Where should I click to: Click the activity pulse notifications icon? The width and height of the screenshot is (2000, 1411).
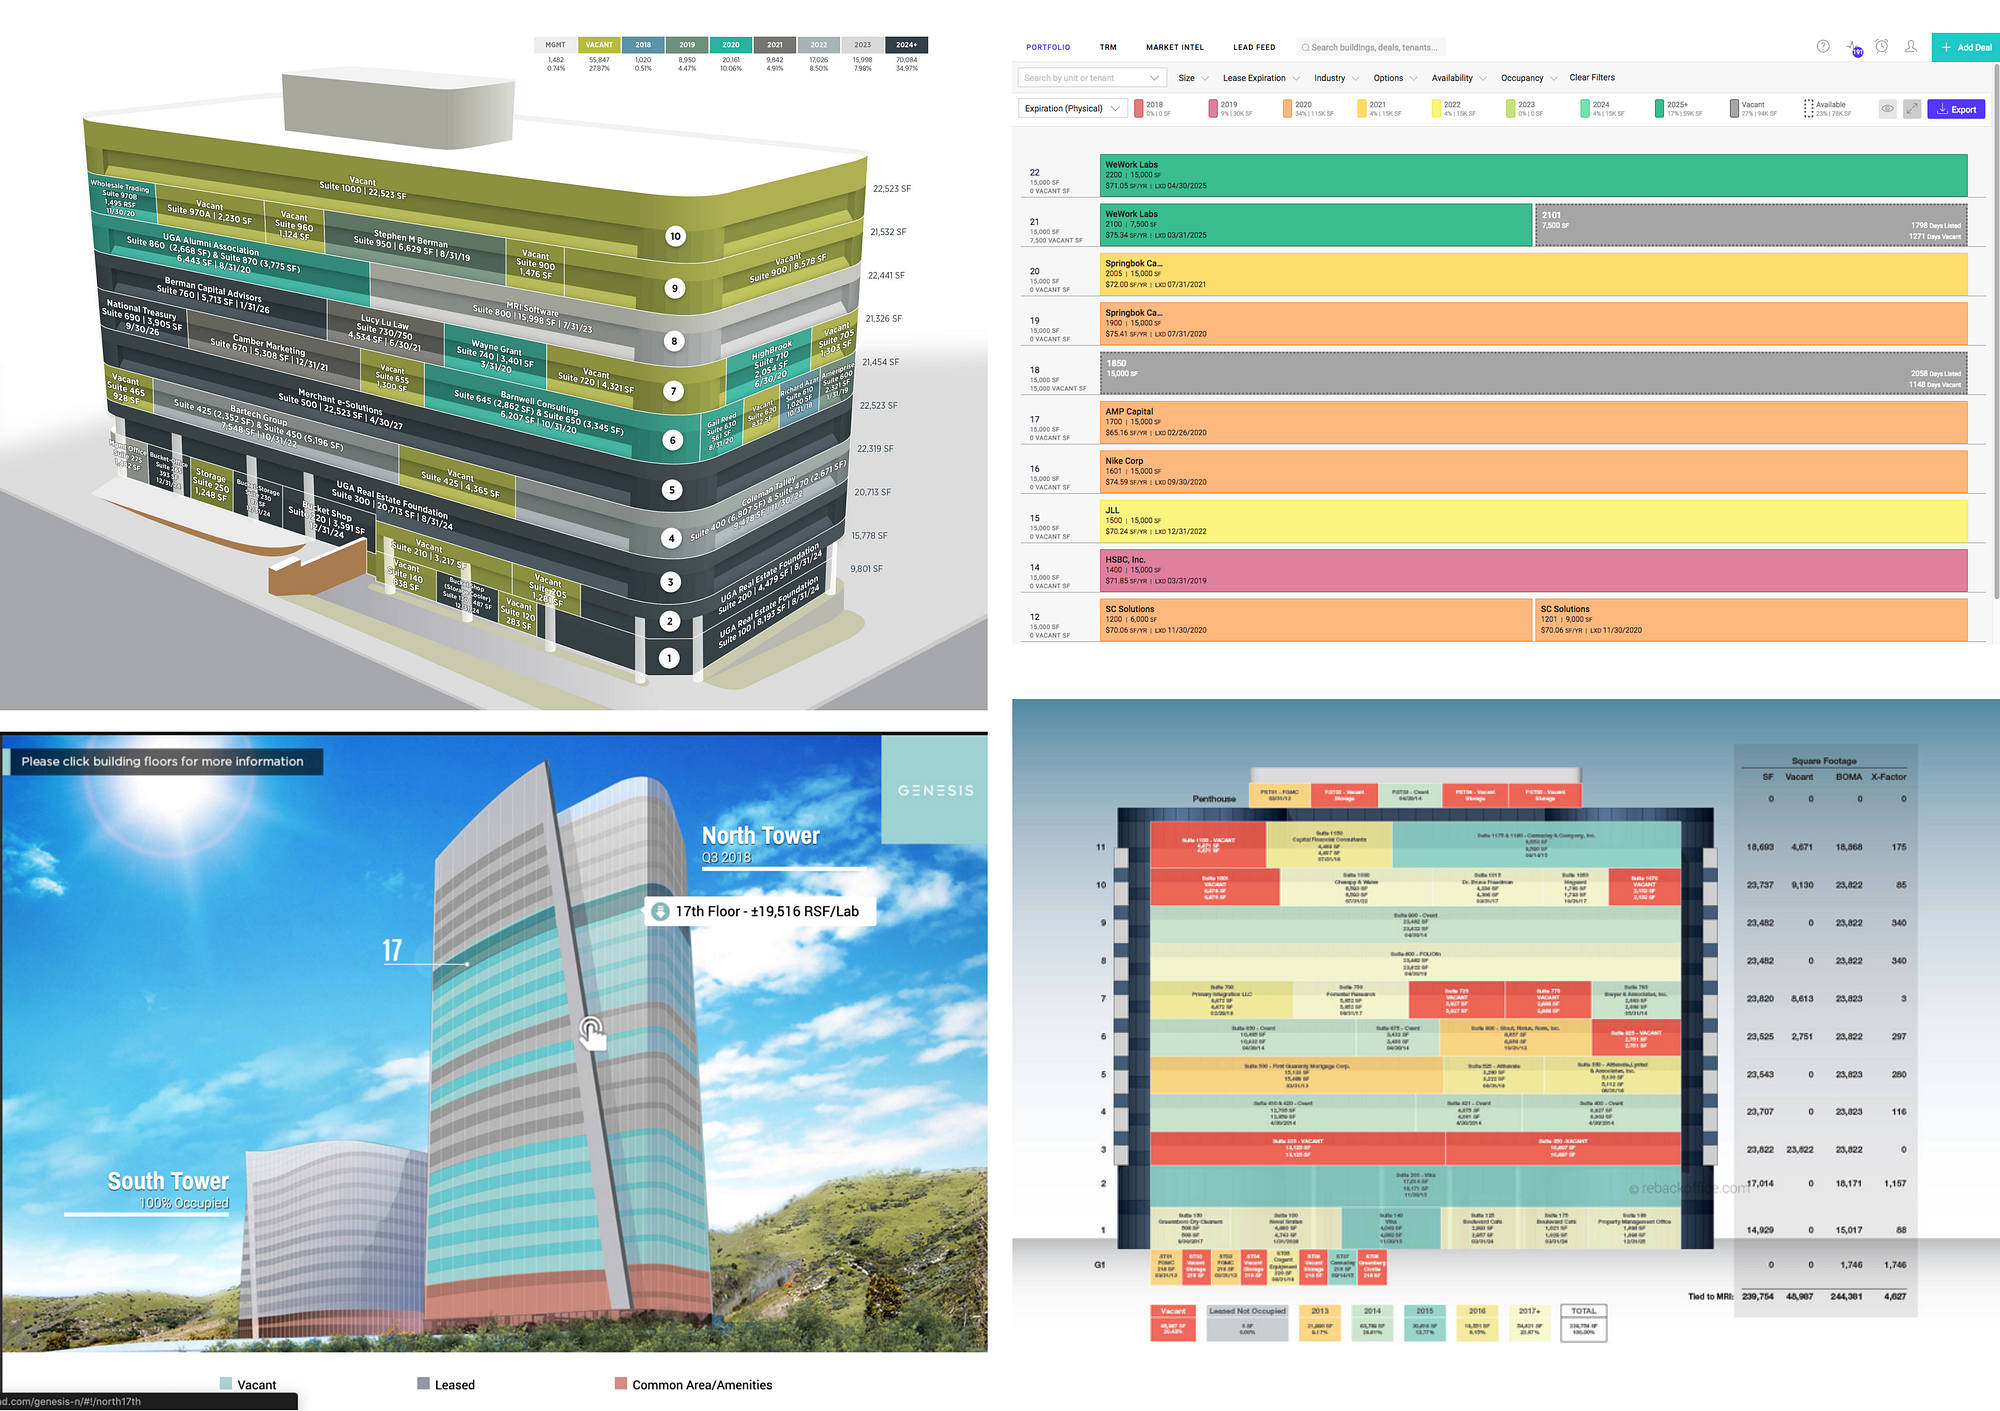(x=1852, y=47)
